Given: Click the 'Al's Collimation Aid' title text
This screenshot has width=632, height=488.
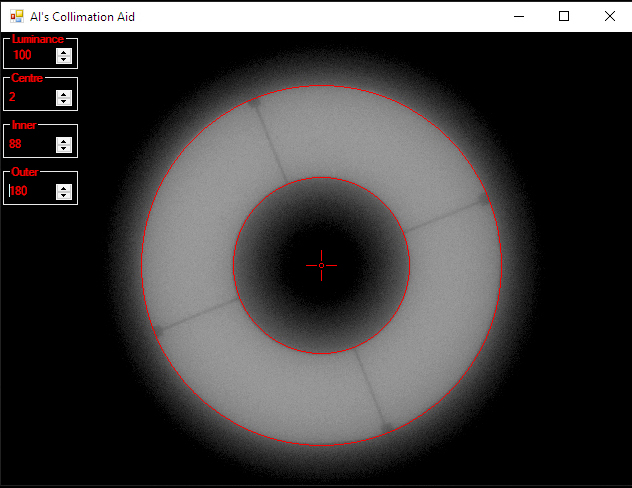Looking at the screenshot, I should (x=82, y=17).
